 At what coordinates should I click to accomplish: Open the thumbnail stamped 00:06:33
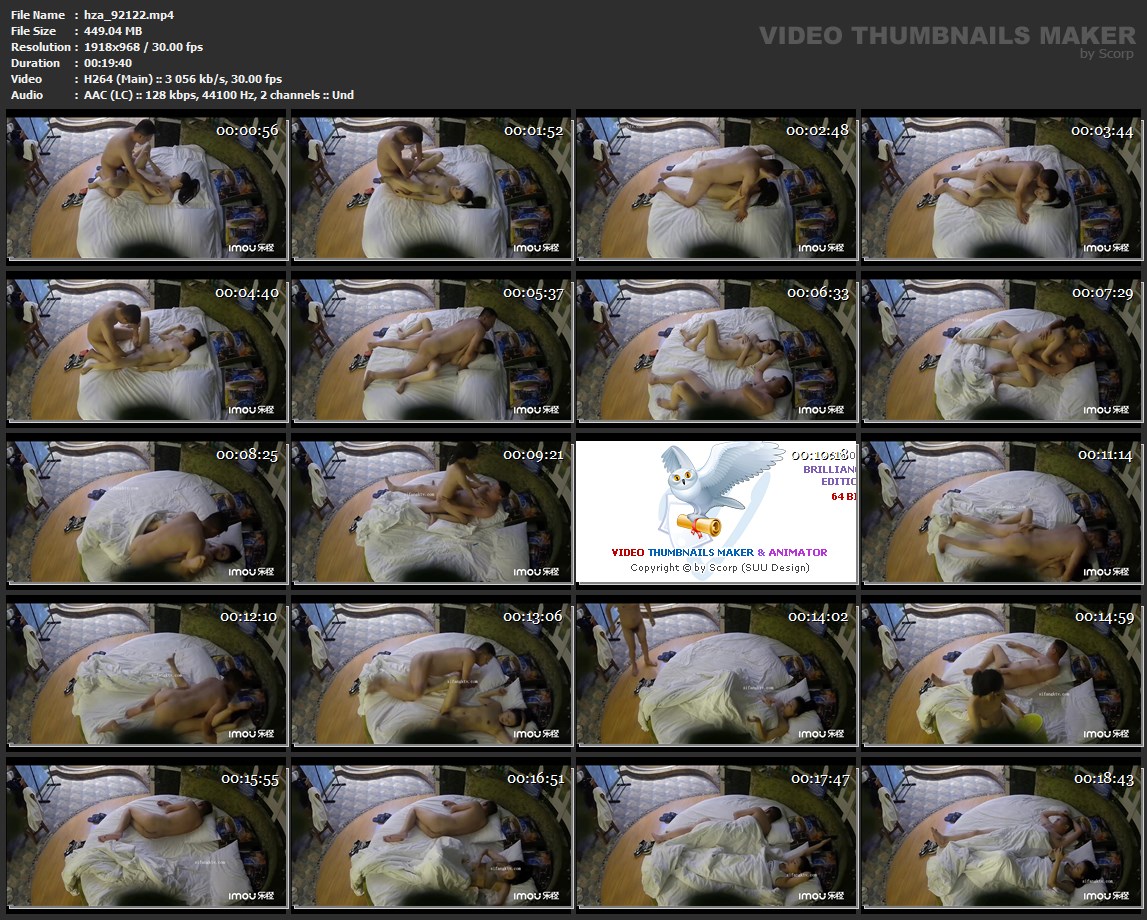click(716, 350)
